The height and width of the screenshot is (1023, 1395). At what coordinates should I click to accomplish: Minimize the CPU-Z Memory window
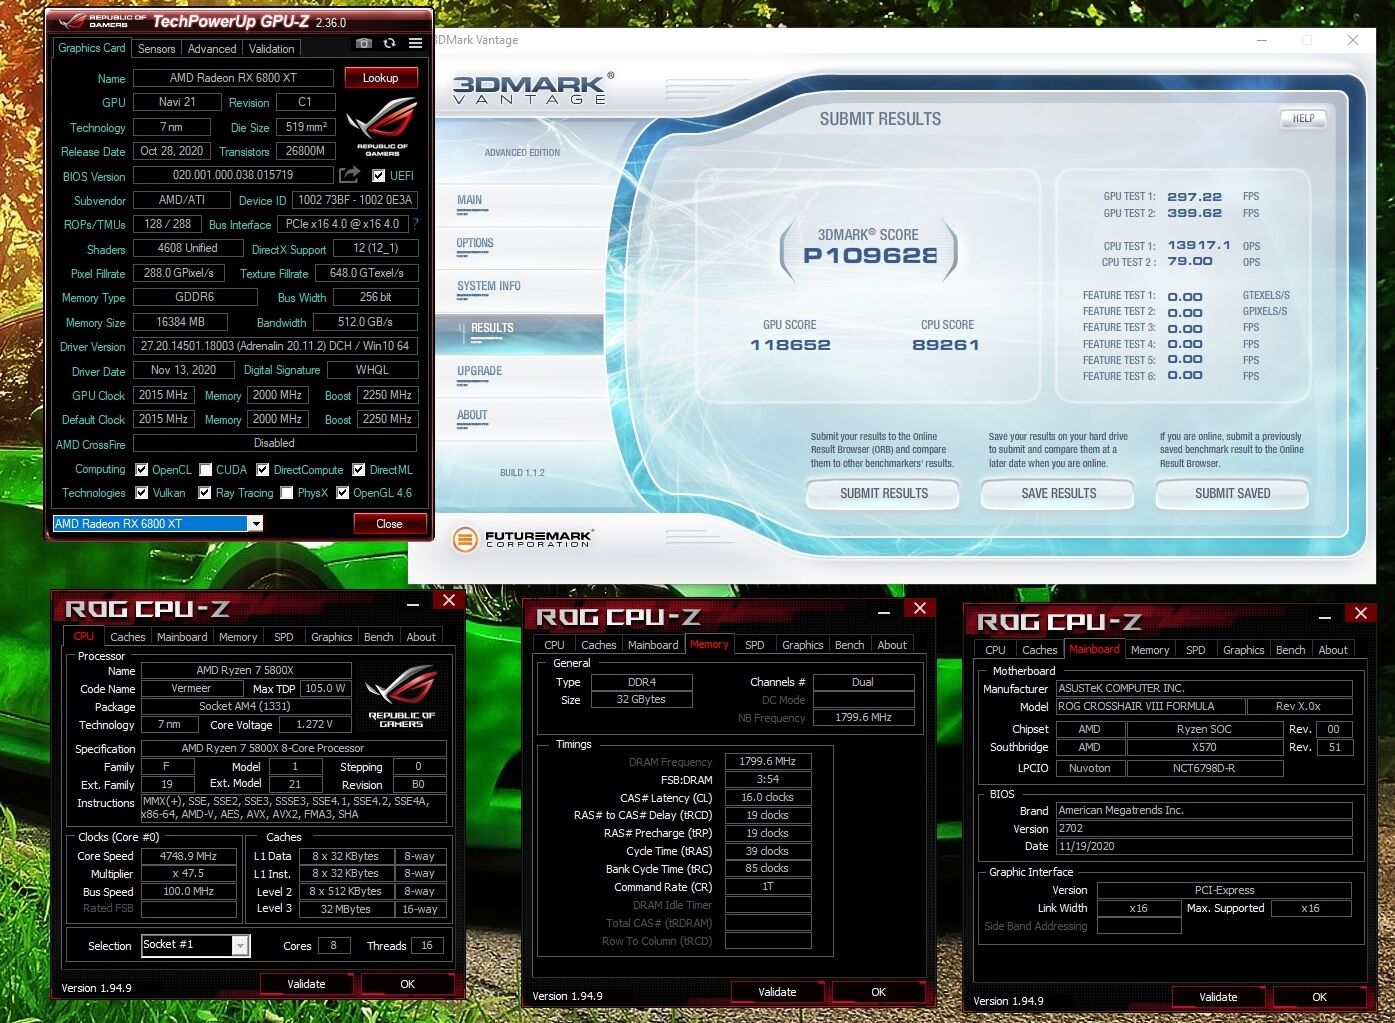pyautogui.click(x=883, y=611)
